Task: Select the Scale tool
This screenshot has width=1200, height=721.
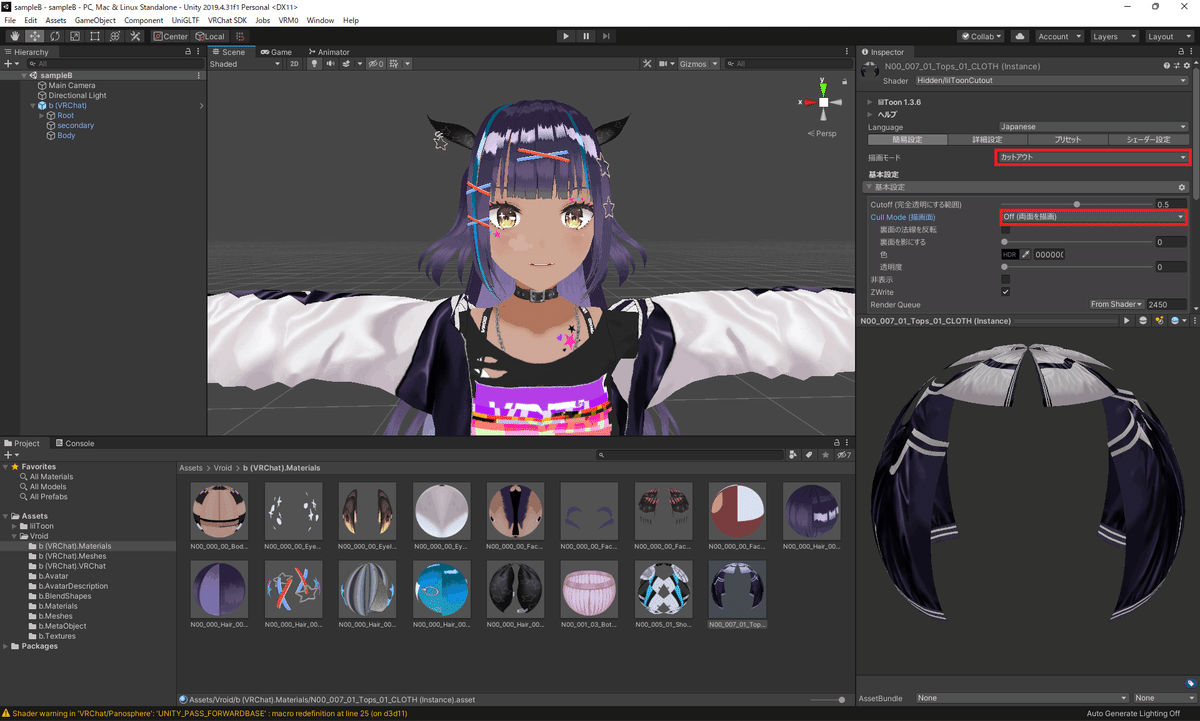Action: [x=74, y=36]
